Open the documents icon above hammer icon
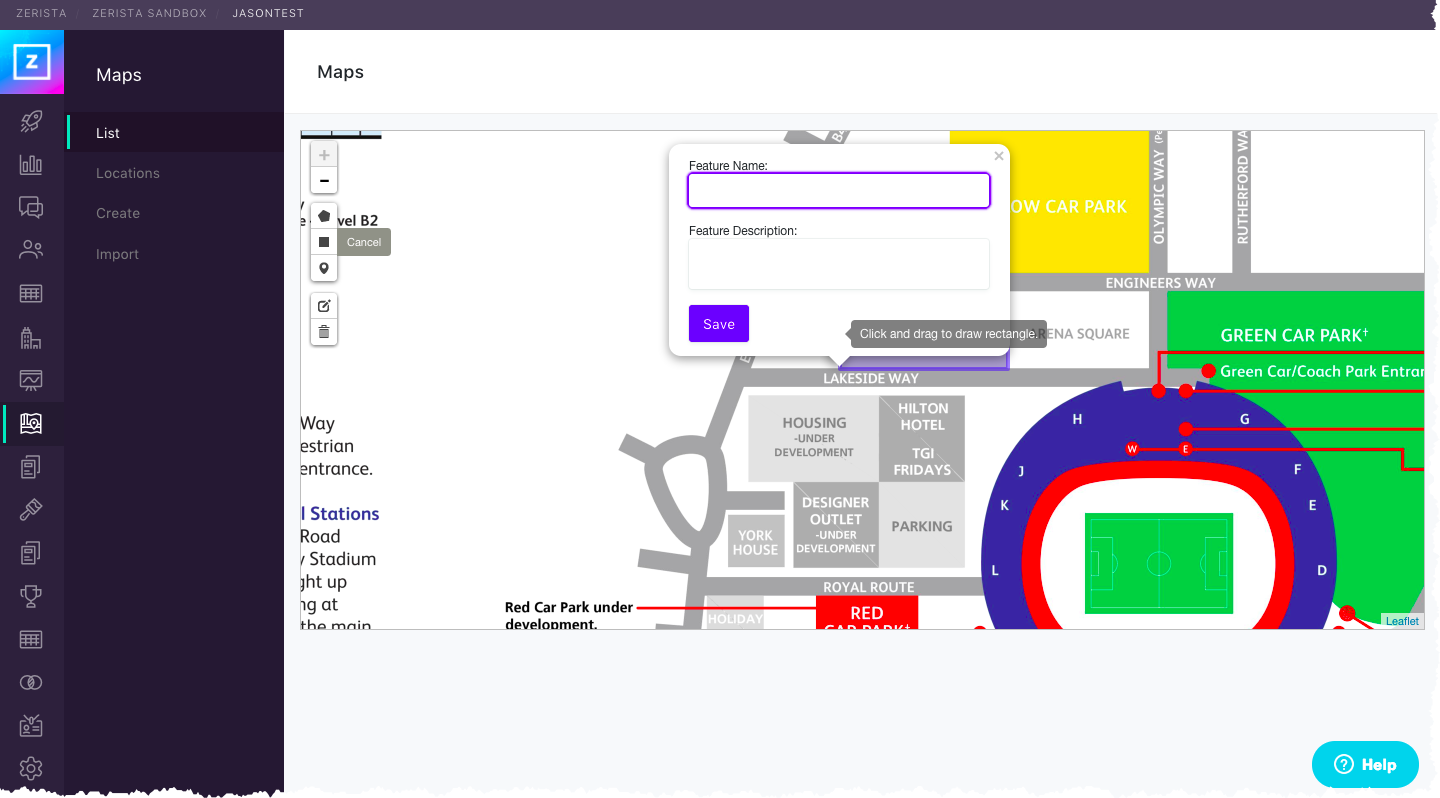Viewport: 1440px width, 798px height. pos(31,466)
